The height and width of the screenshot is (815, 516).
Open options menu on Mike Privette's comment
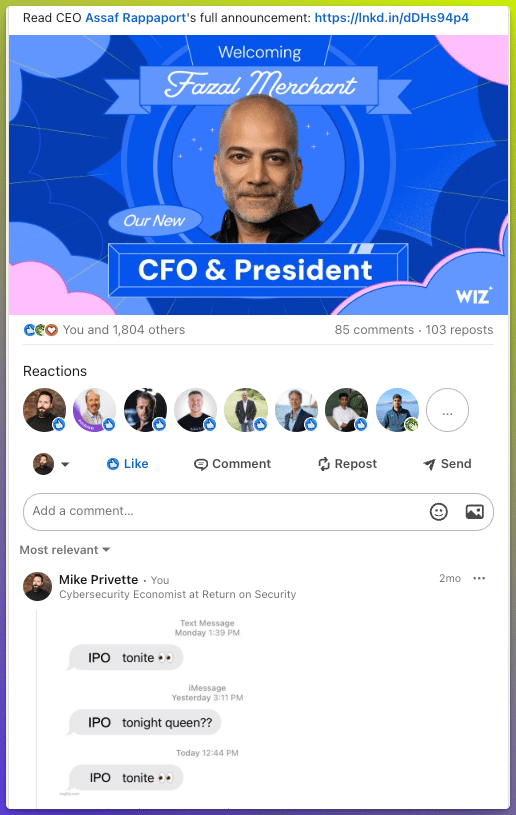point(479,579)
